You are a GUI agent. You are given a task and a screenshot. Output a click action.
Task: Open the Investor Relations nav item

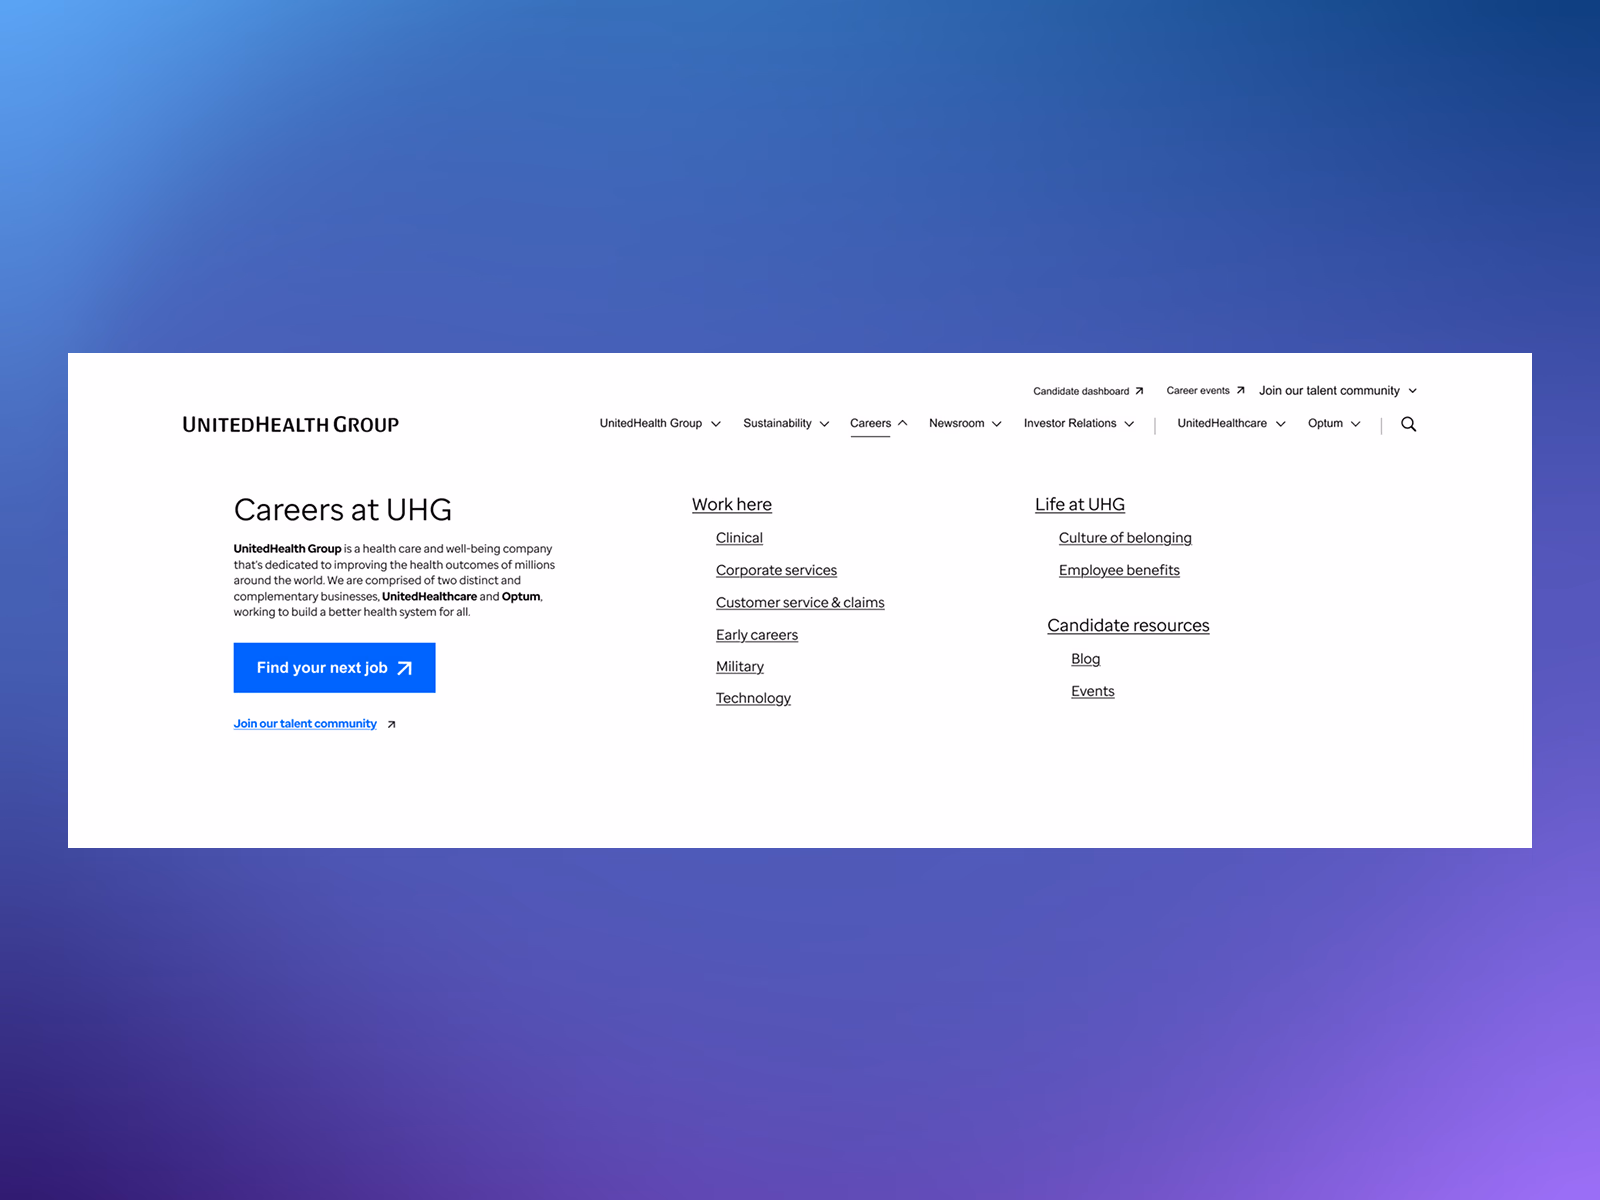click(1070, 423)
